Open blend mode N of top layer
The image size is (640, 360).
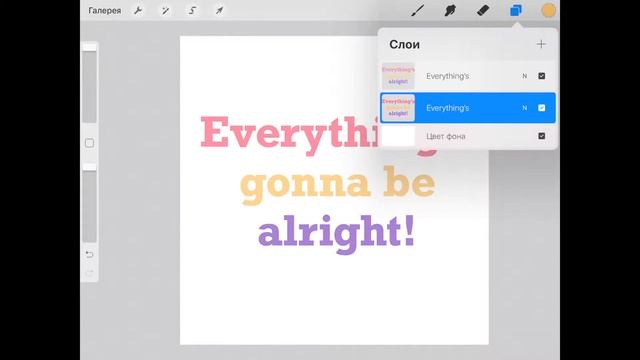(x=524, y=76)
